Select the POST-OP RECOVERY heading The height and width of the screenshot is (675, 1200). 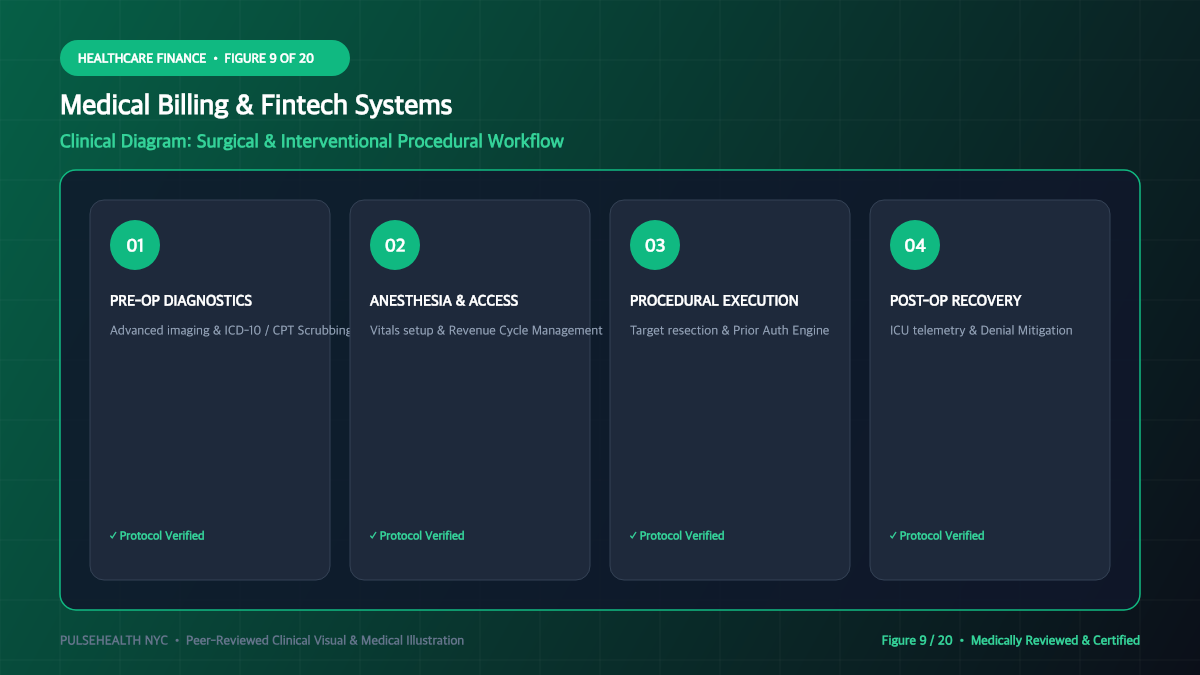956,300
